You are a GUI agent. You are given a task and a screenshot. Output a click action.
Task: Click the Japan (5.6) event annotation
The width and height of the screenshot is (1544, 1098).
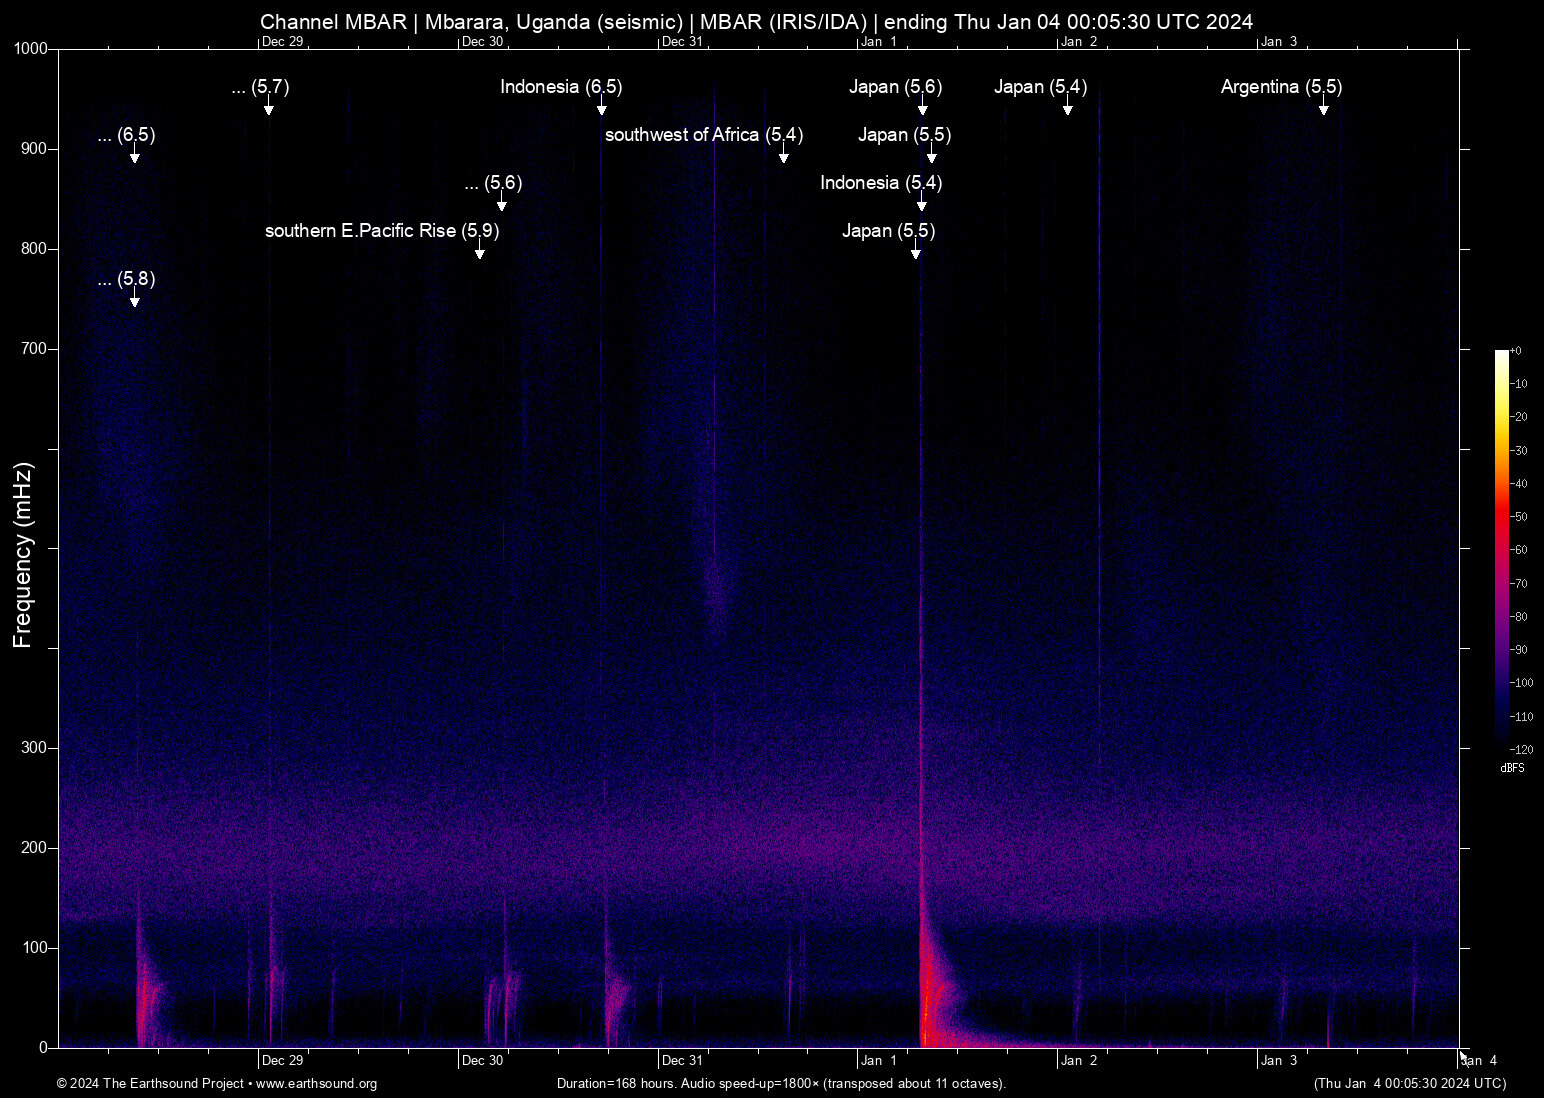coord(895,87)
